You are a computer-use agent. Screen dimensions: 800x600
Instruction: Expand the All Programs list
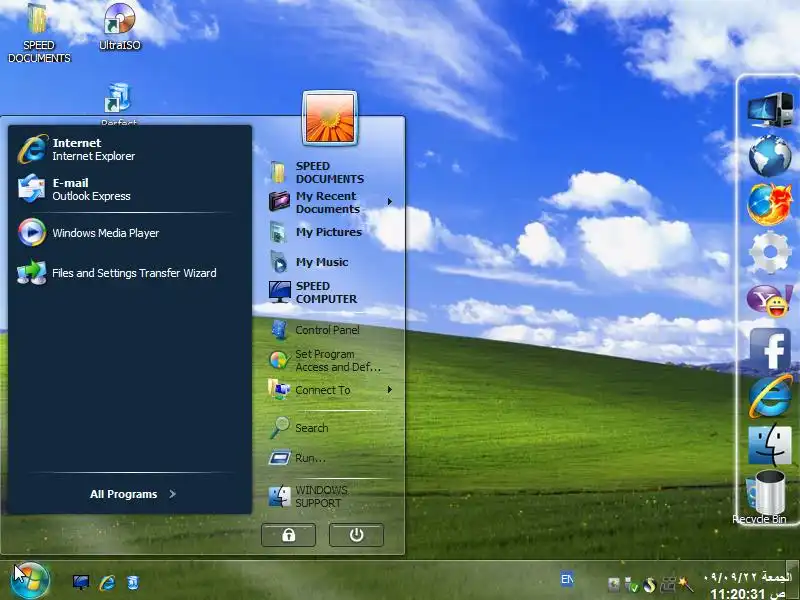[x=133, y=494]
